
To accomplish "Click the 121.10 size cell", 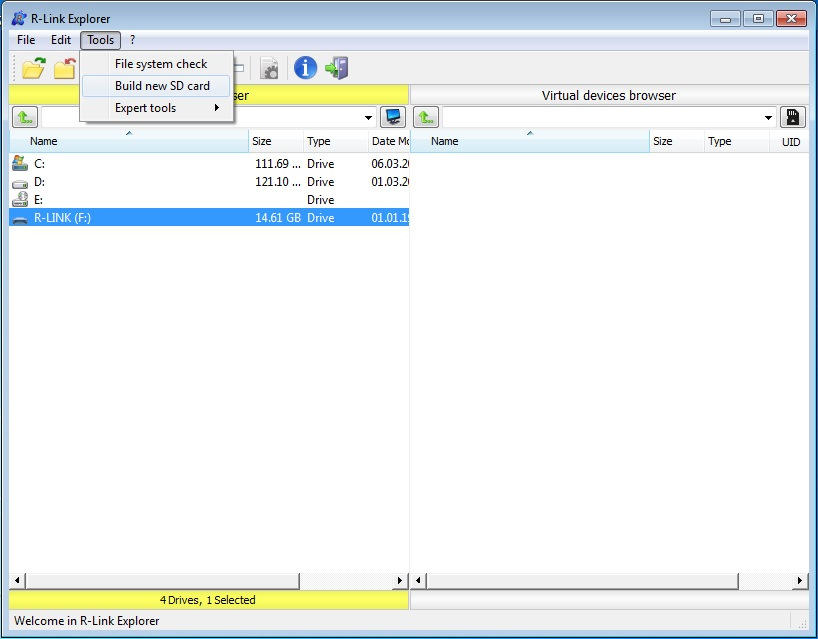I will [x=278, y=182].
